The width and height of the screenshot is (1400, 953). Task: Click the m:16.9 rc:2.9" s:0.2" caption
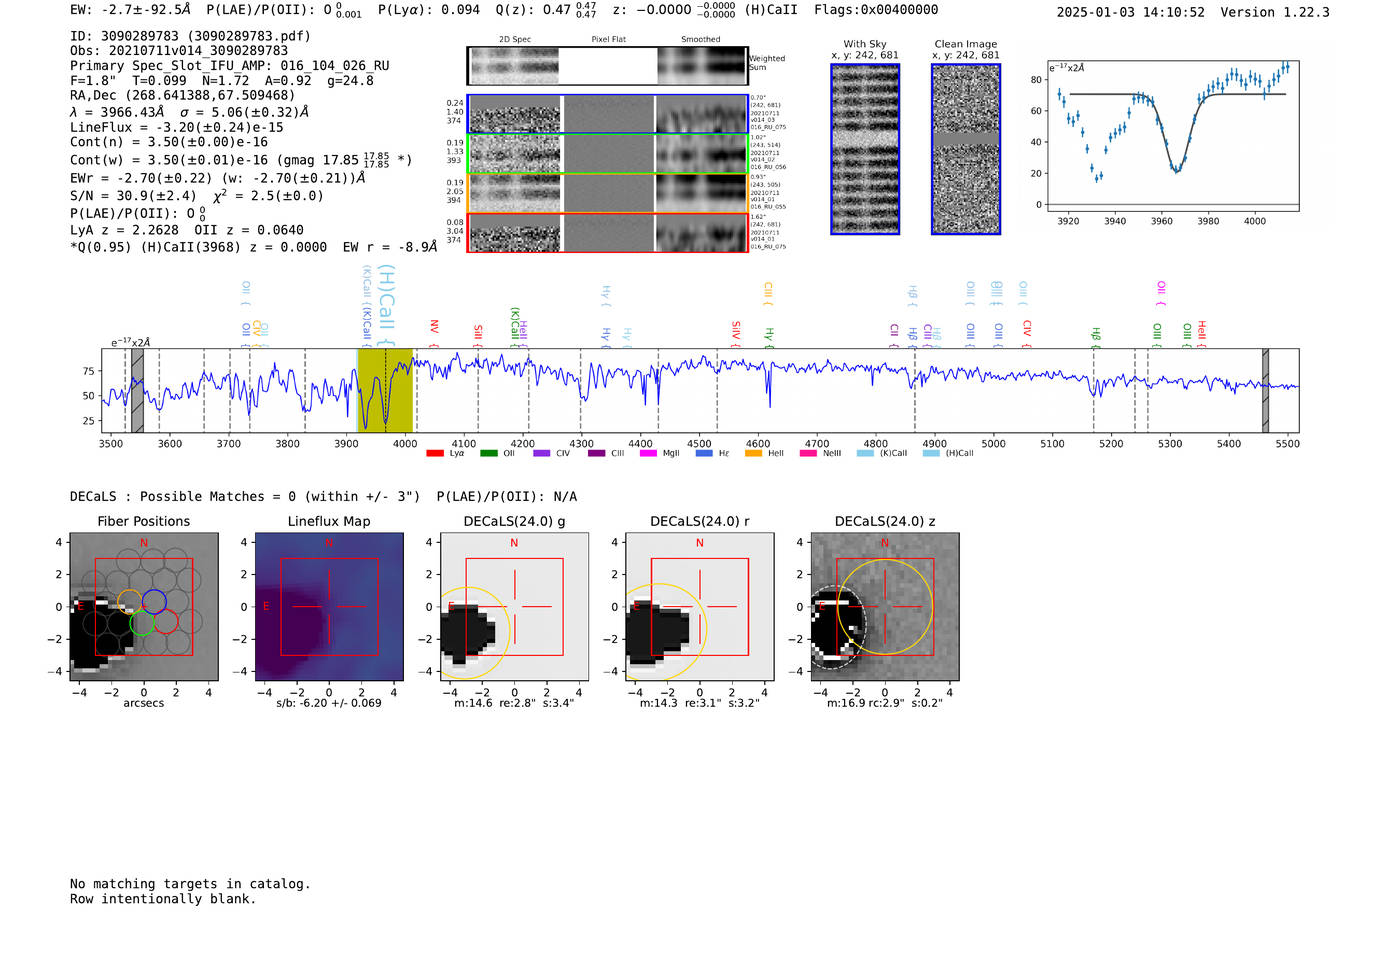point(885,703)
